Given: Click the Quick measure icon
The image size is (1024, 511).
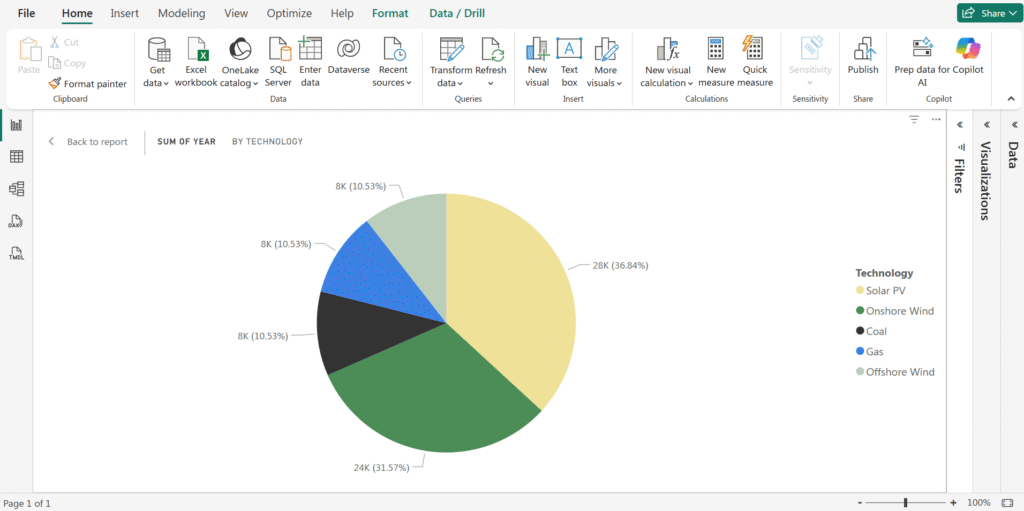Looking at the screenshot, I should [x=755, y=50].
